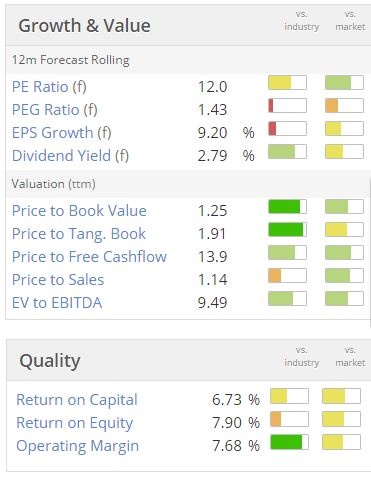Click Price to Book green industry bar
The width and height of the screenshot is (371, 480).
[x=287, y=207]
